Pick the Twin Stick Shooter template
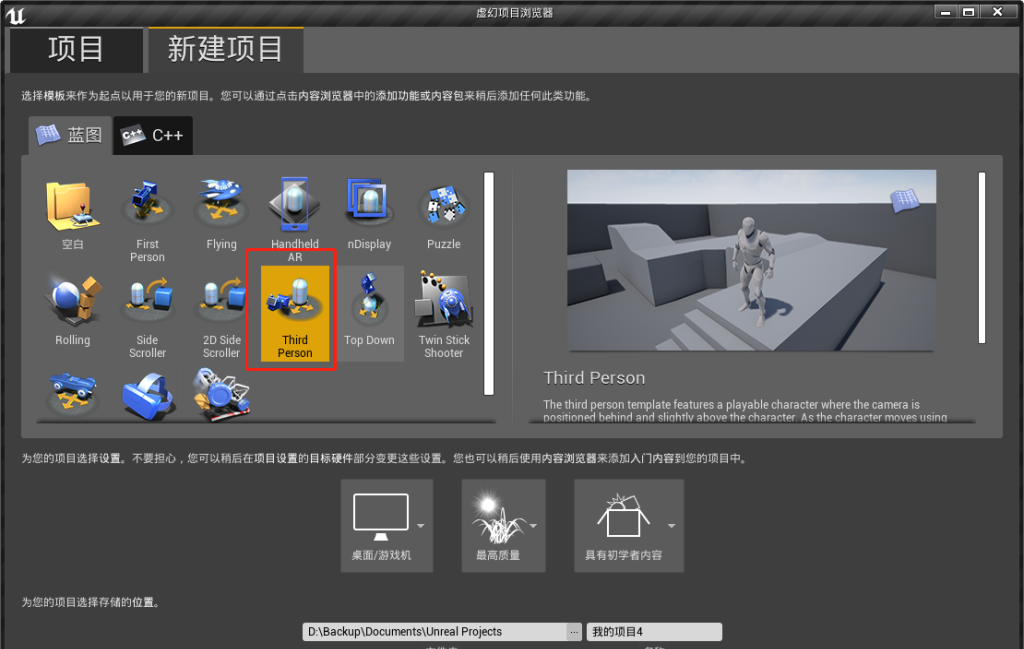 pyautogui.click(x=443, y=313)
